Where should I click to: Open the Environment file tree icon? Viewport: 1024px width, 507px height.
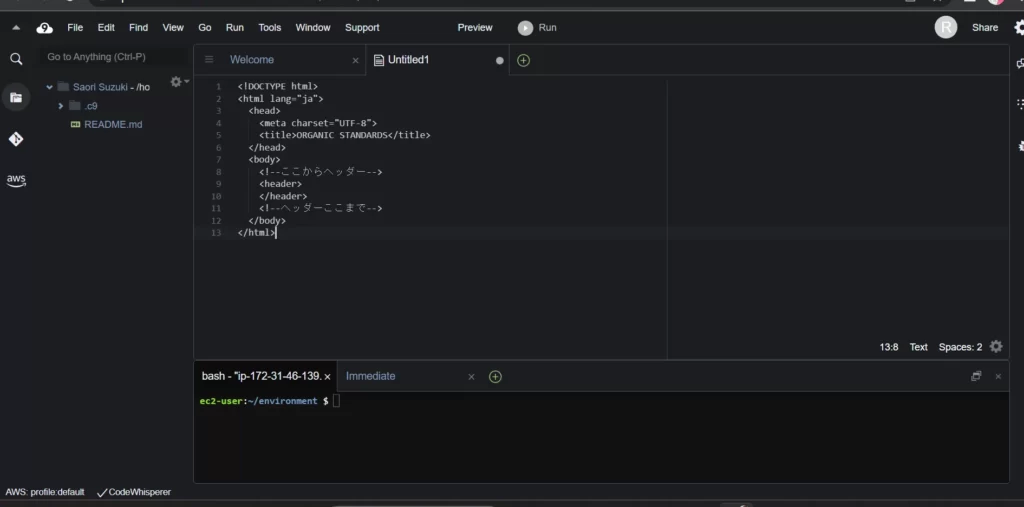[16, 98]
